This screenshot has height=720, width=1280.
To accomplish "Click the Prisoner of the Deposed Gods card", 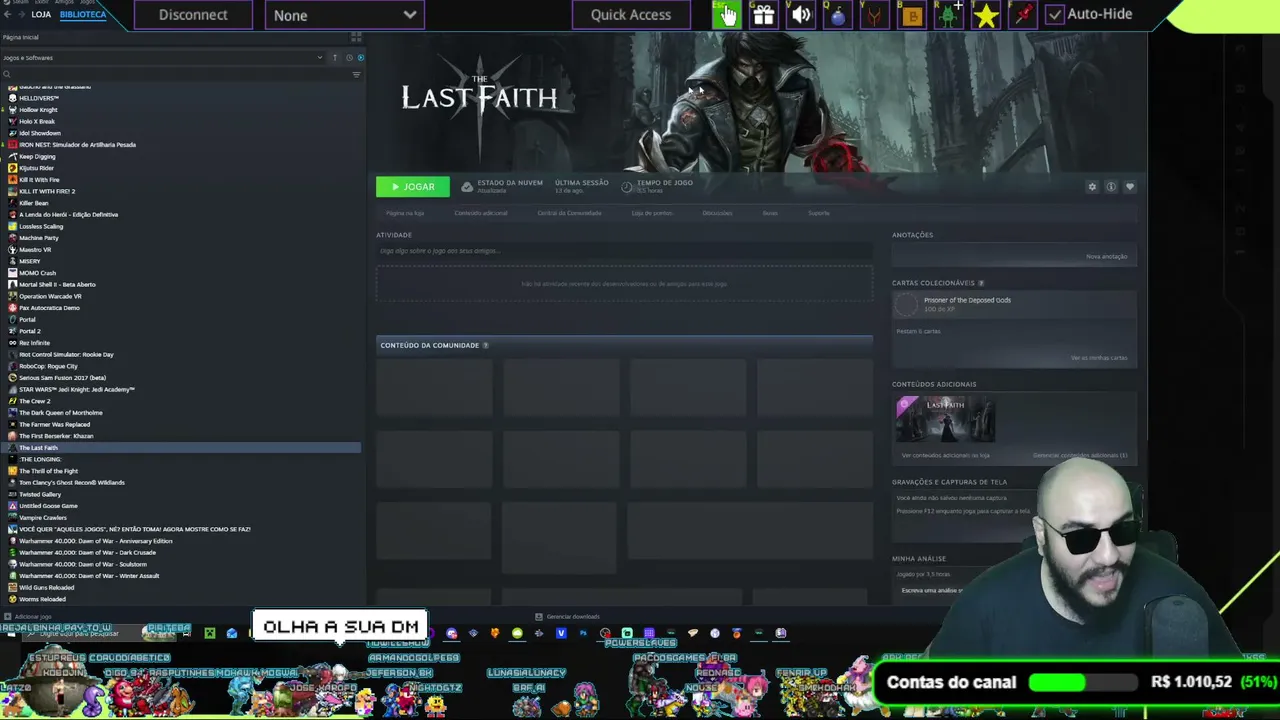I will point(1014,305).
